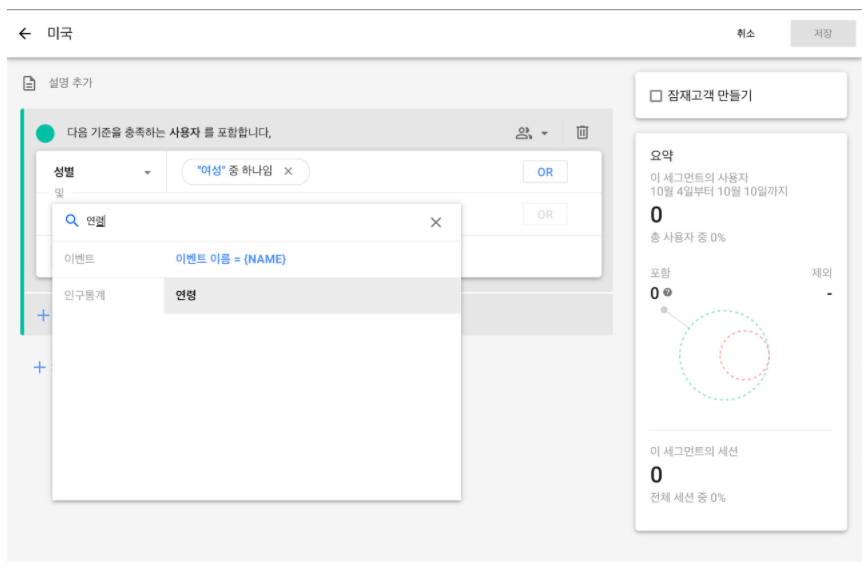
Task: Click the 인구통계 category label
Action: 85,295
